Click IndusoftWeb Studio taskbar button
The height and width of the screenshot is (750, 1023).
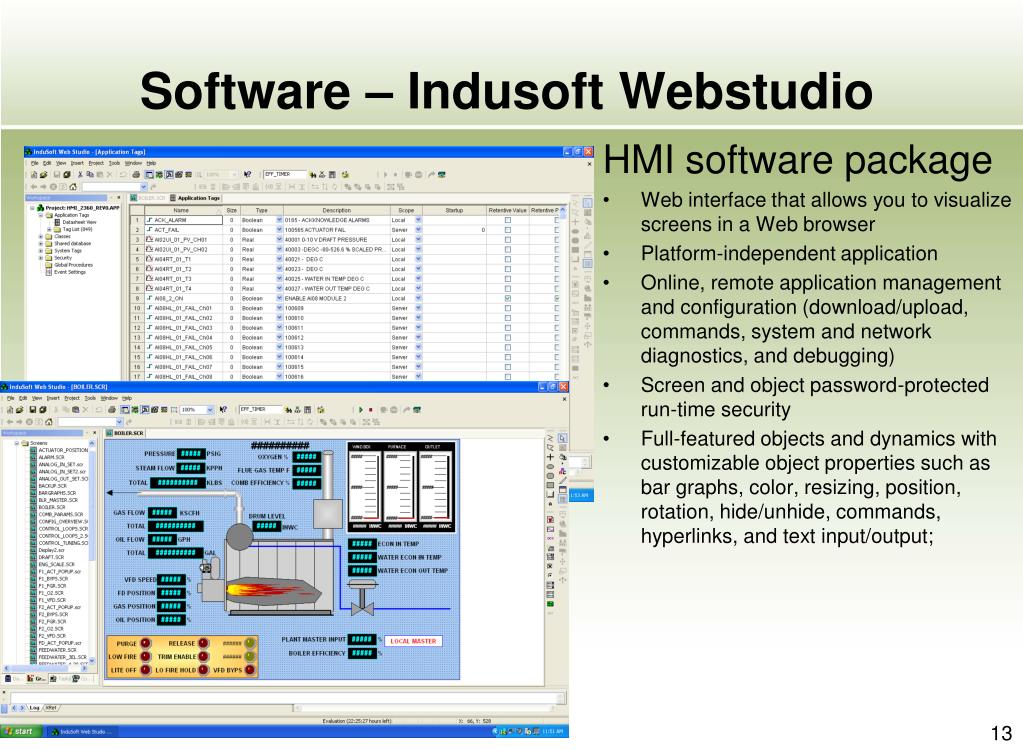tap(82, 732)
